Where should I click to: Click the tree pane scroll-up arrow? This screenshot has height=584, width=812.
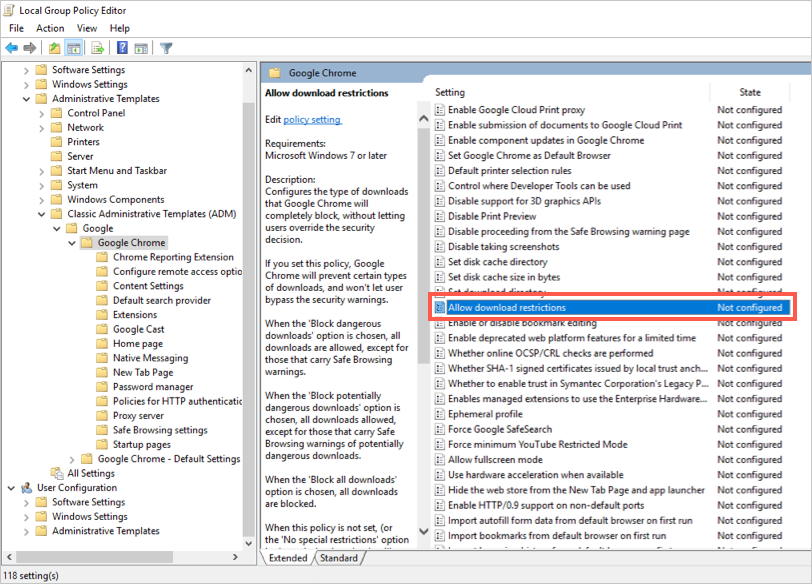(x=249, y=68)
